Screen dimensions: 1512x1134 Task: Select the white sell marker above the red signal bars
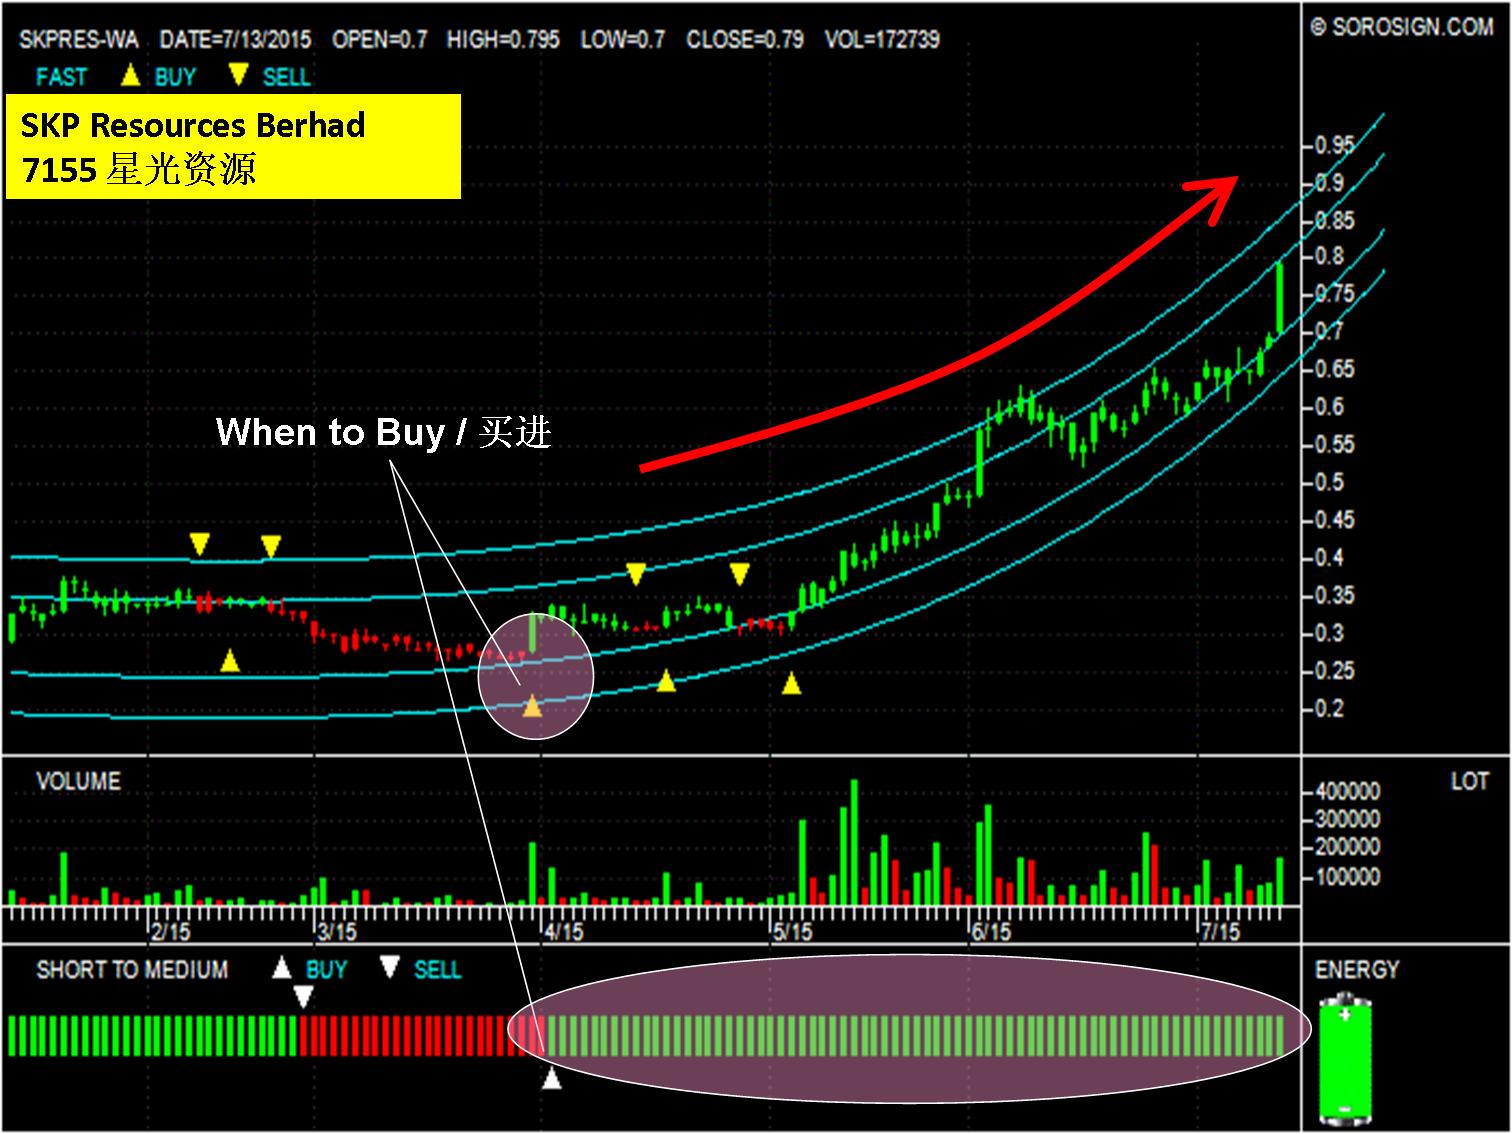pyautogui.click(x=302, y=996)
